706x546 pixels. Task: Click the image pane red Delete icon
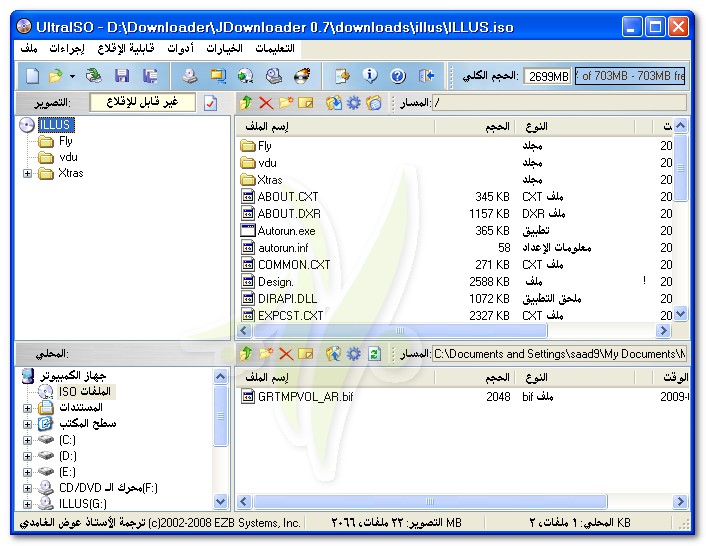tap(266, 103)
